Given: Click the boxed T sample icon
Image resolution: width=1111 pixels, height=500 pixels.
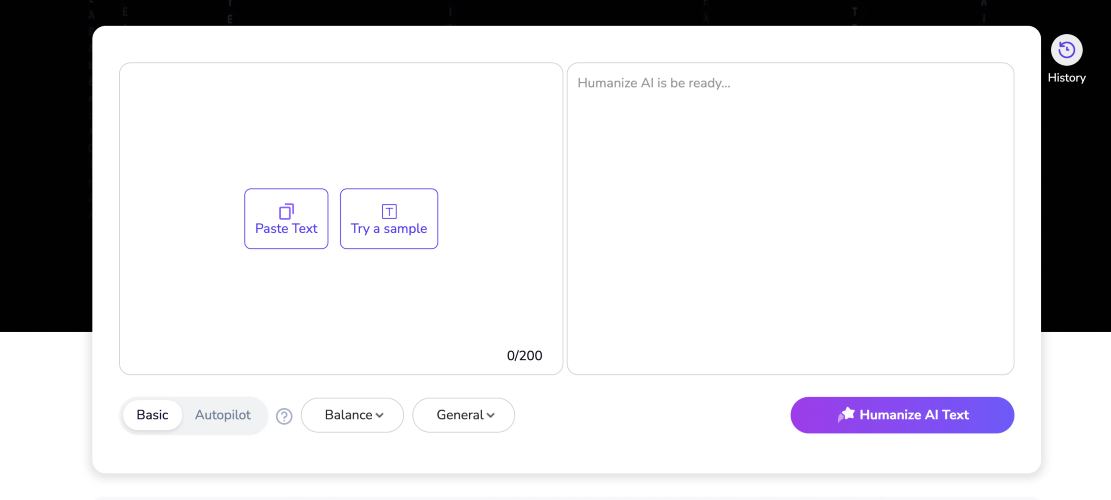Looking at the screenshot, I should point(389,211).
